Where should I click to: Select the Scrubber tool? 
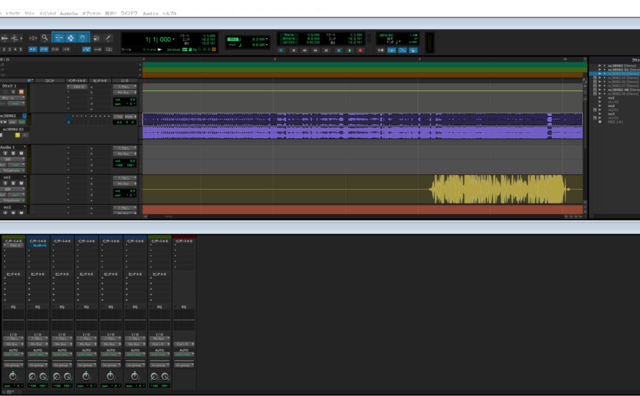point(96,38)
